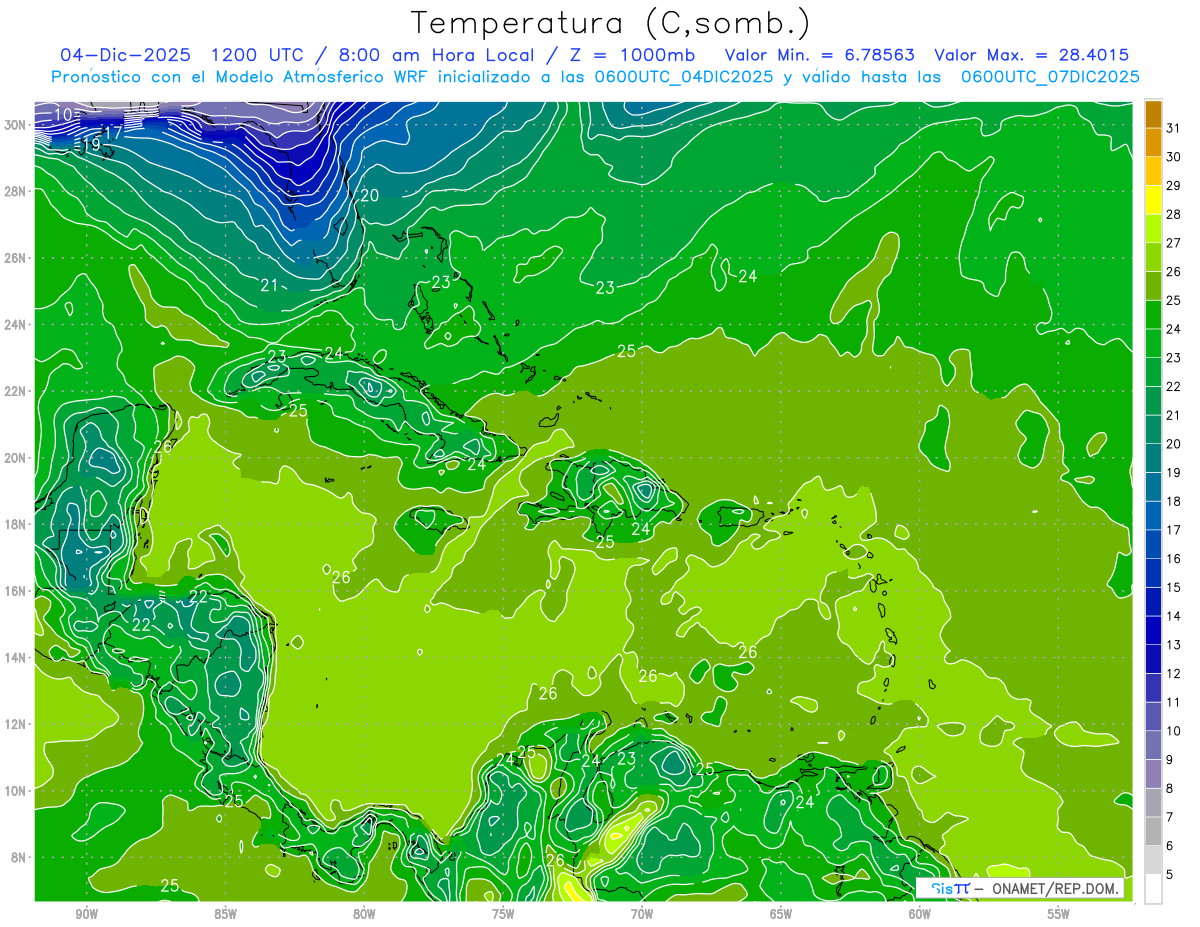Screen dimensions: 1200x927
Task: Click the "80W" longitude axis label
Action: (363, 914)
